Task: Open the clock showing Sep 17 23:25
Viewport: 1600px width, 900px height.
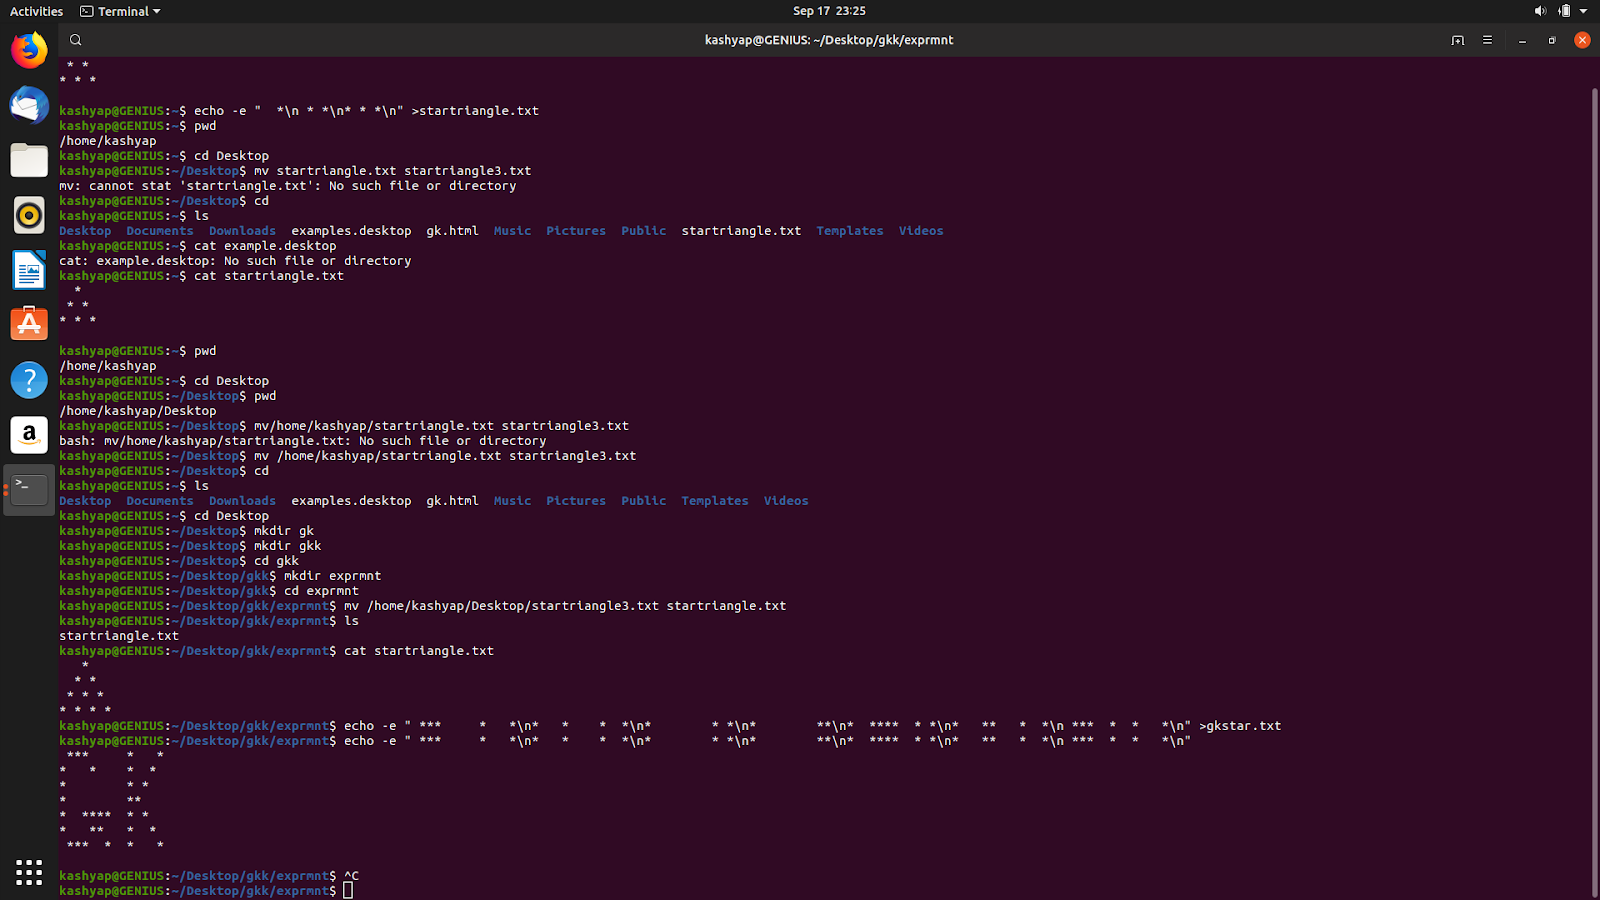Action: tap(829, 11)
